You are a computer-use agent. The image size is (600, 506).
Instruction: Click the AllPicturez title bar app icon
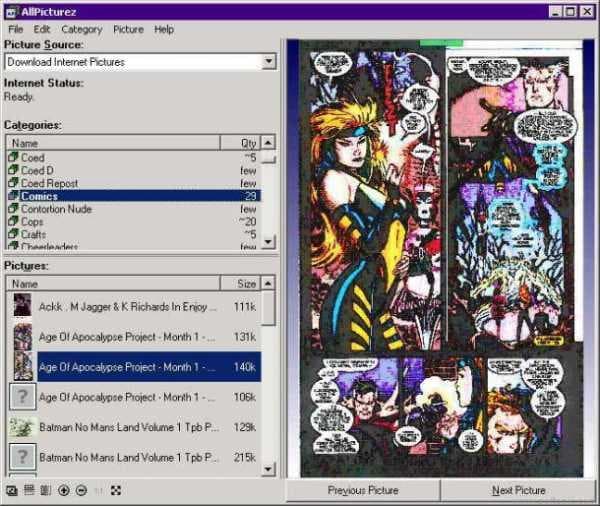tap(12, 12)
